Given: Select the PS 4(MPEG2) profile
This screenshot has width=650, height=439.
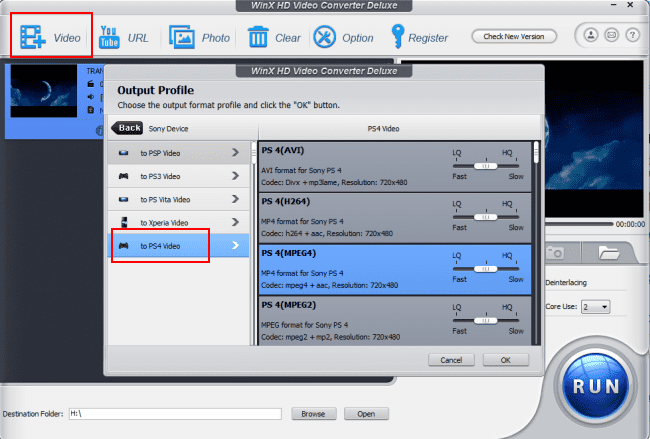Looking at the screenshot, I should point(395,321).
